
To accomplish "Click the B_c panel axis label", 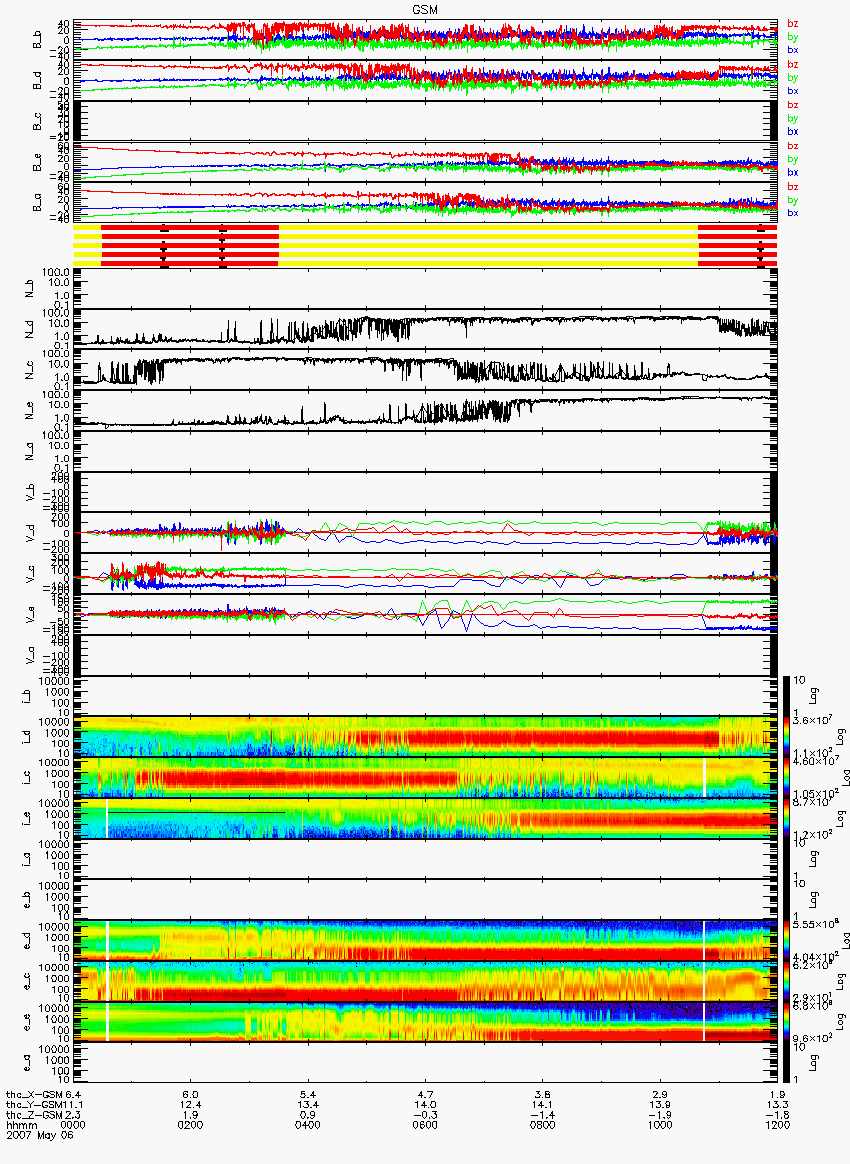I will (36, 121).
